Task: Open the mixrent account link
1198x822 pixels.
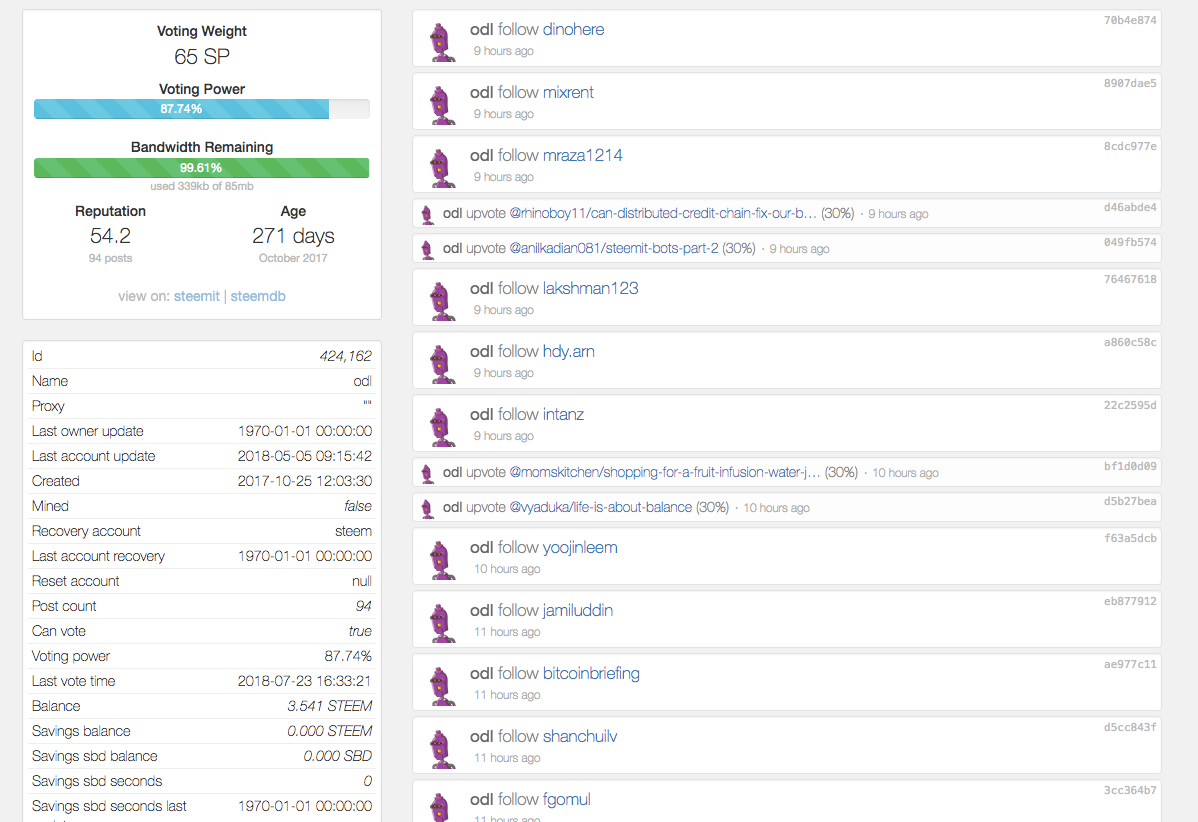Action: click(x=568, y=92)
